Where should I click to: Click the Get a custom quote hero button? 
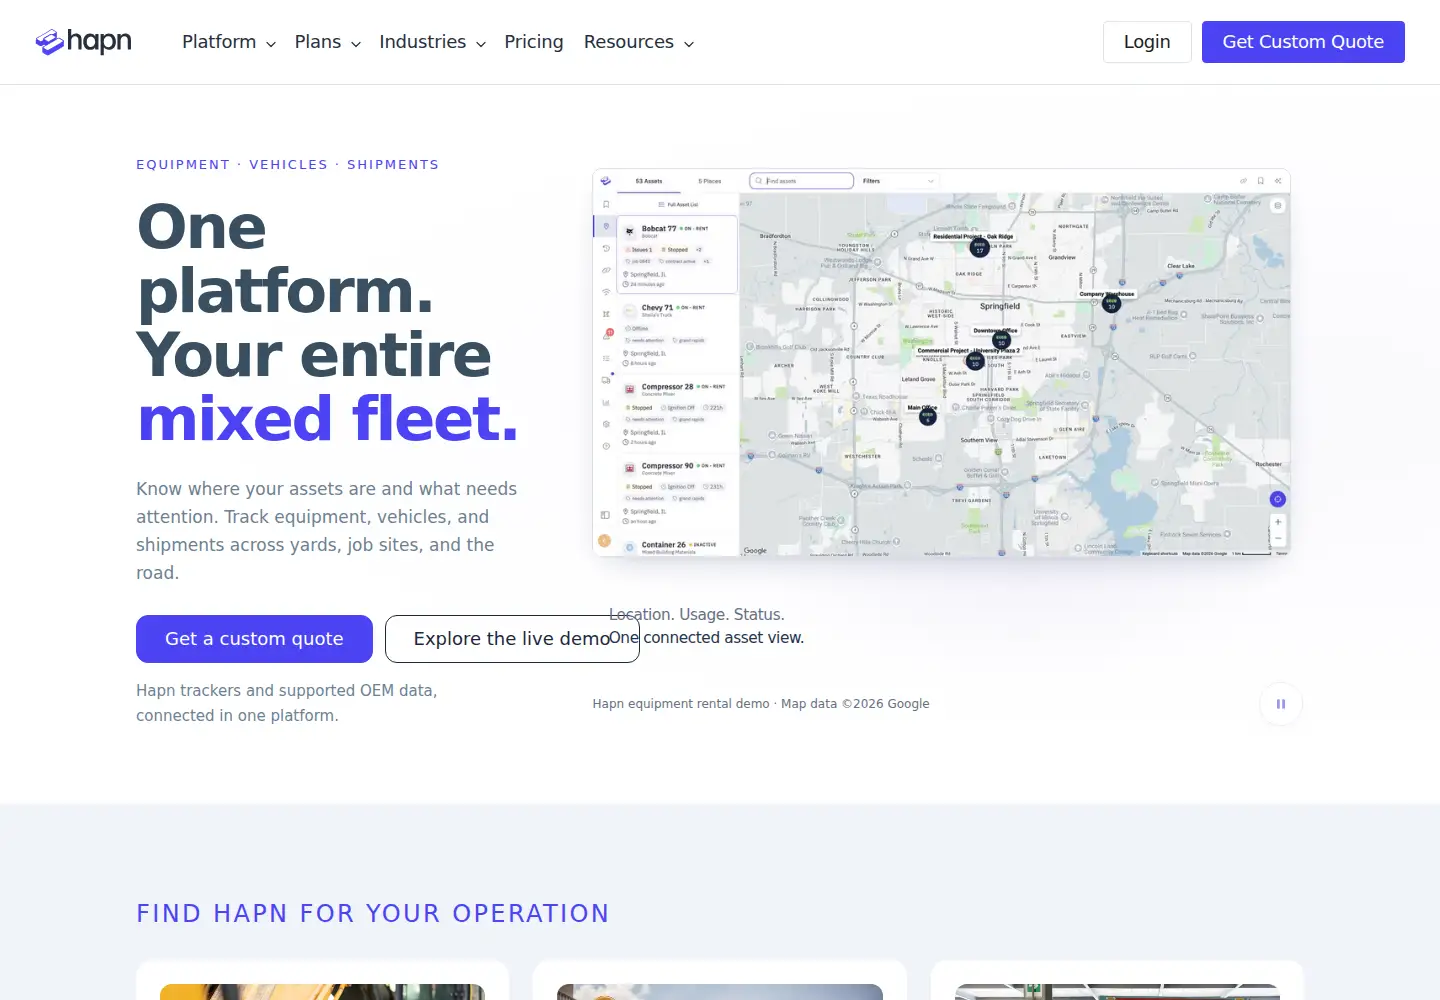[x=254, y=639]
